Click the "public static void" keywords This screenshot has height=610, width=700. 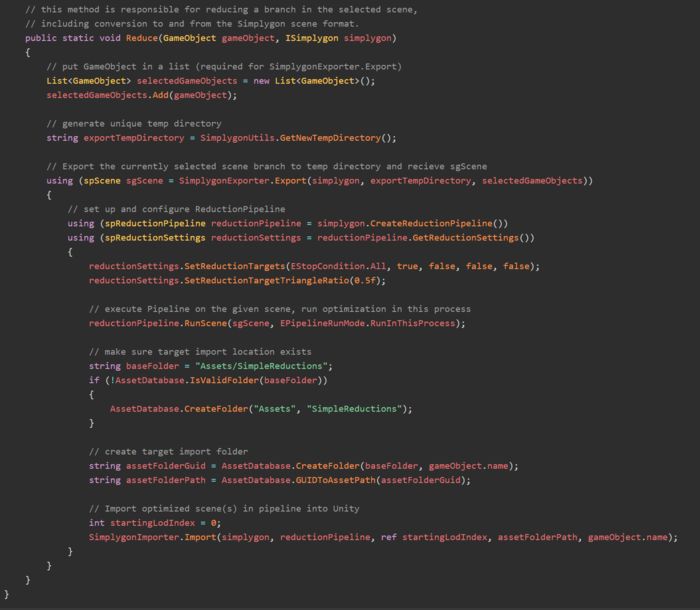tap(73, 38)
